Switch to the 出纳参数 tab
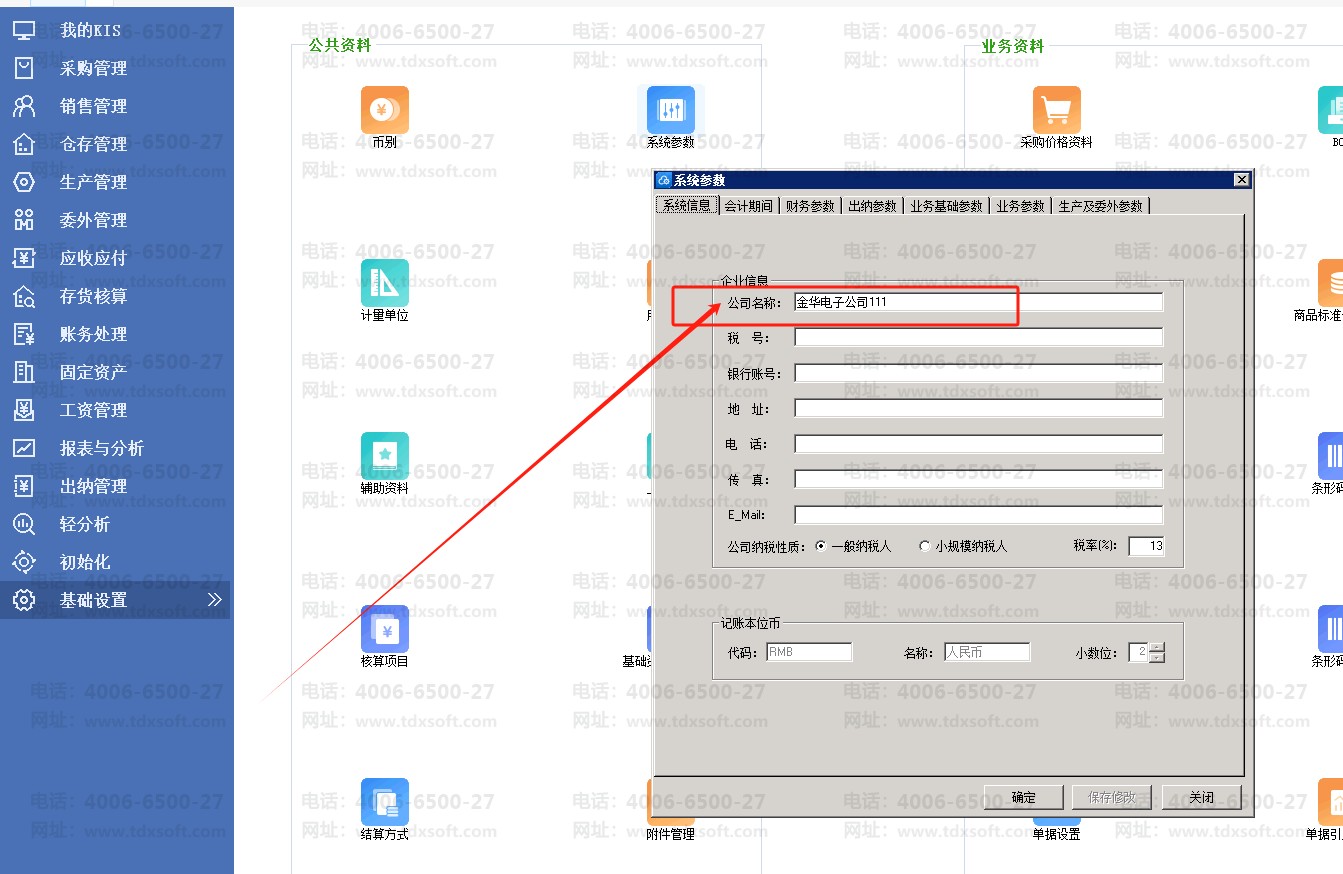Image resolution: width=1343 pixels, height=874 pixels. coord(872,206)
